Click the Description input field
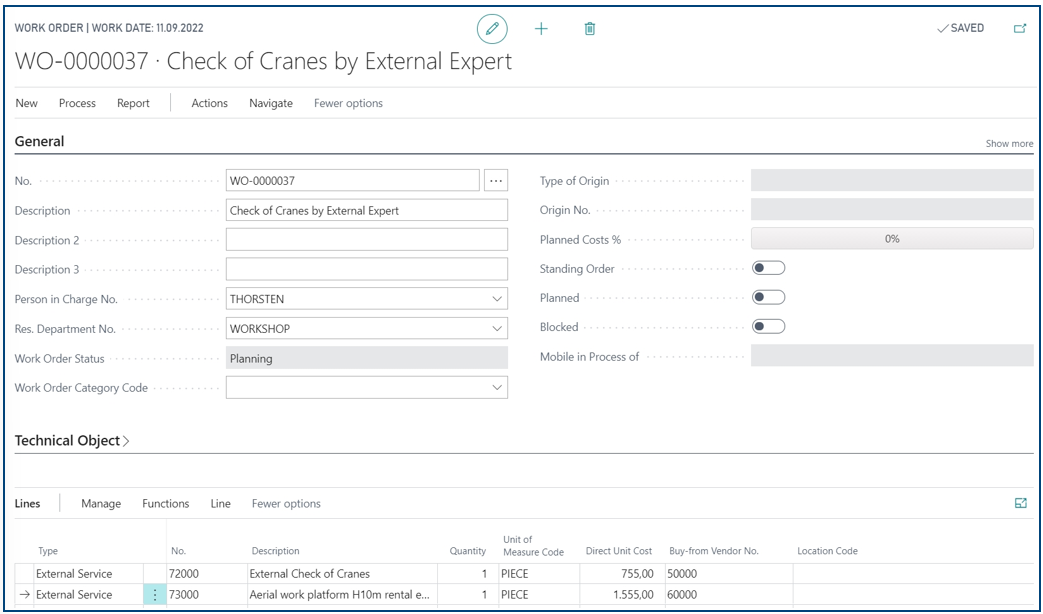The height and width of the screenshot is (614, 1043). click(x=367, y=210)
